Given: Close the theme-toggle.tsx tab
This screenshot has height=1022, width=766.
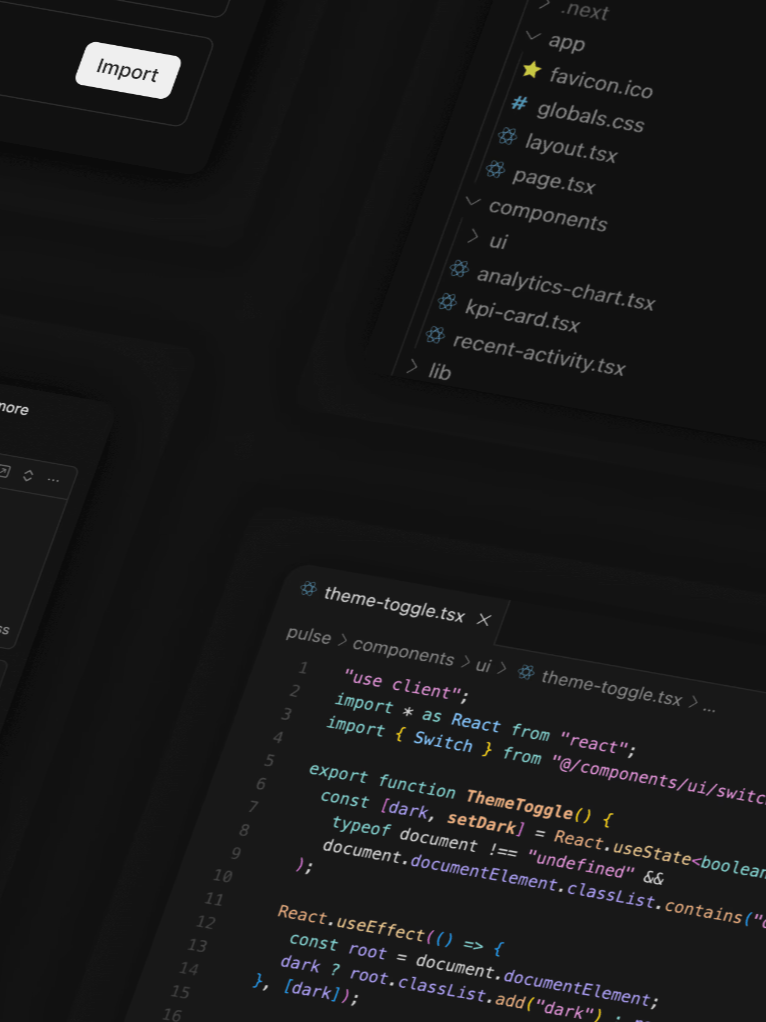Looking at the screenshot, I should click(x=483, y=619).
